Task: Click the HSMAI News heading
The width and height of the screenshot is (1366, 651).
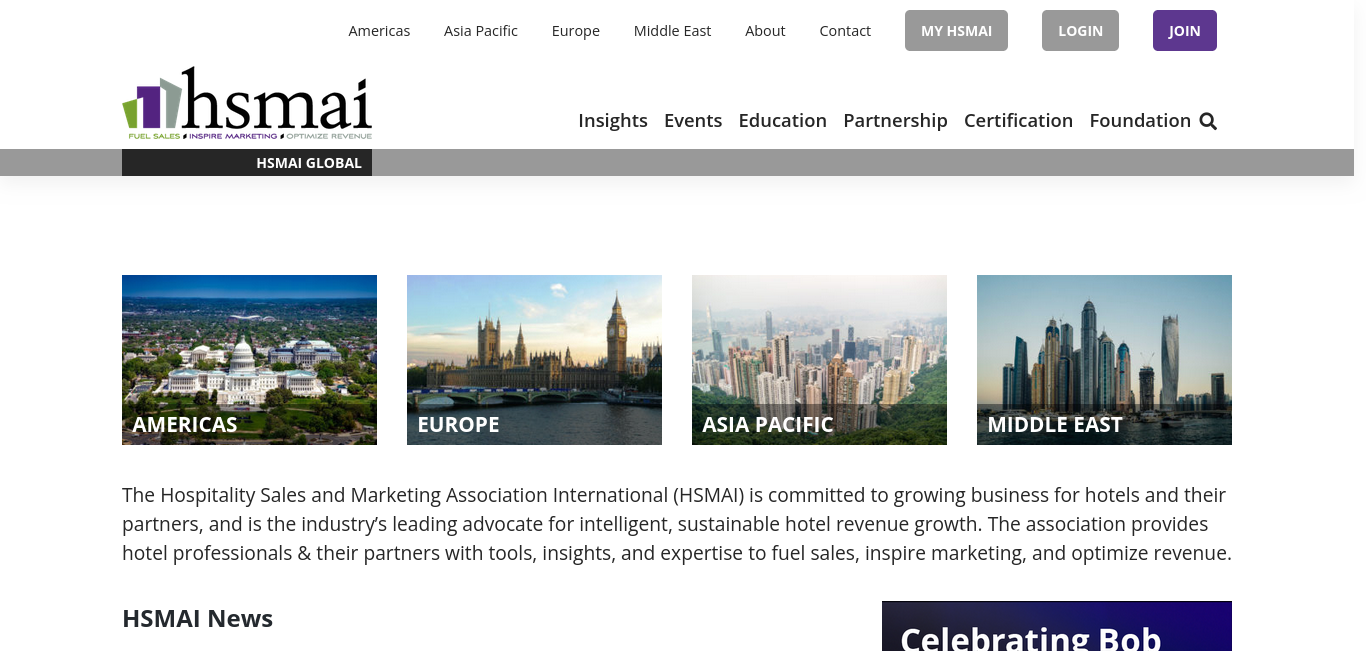Action: (197, 619)
